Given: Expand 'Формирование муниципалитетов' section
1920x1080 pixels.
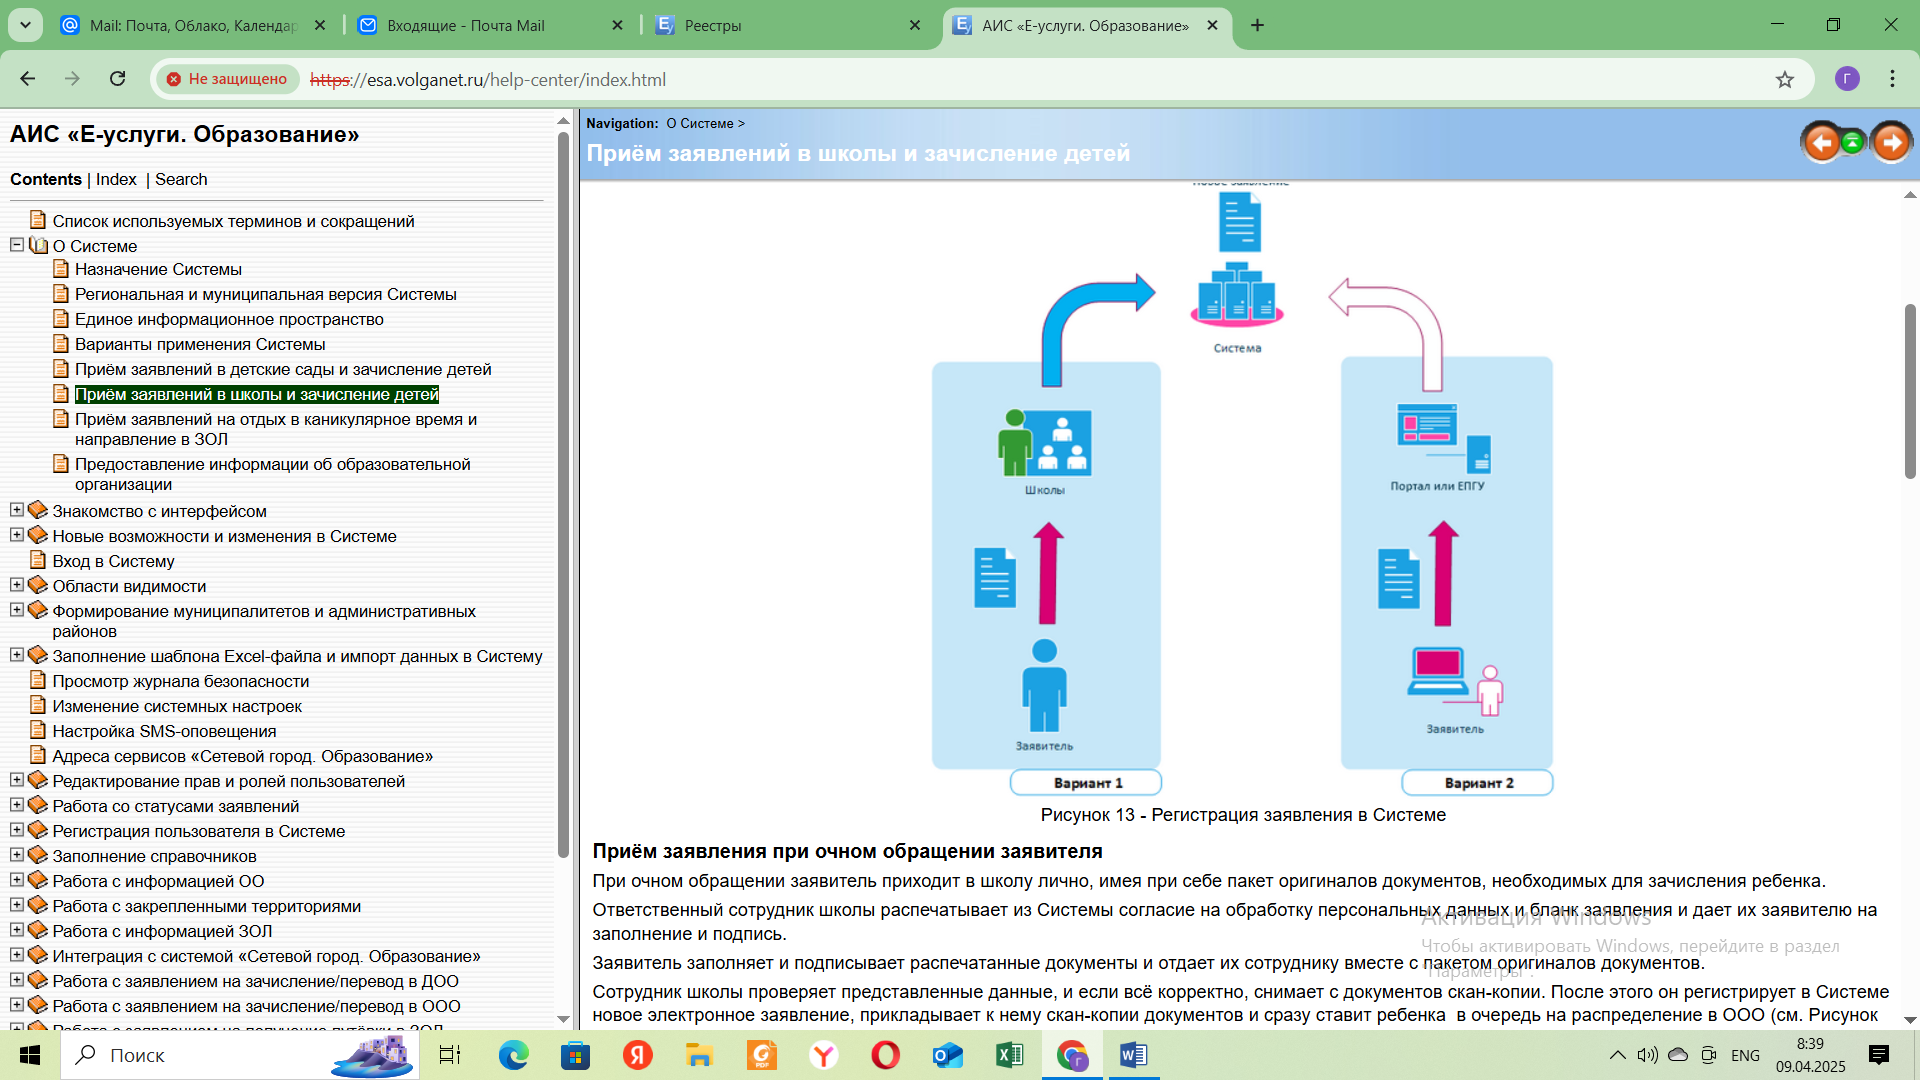Looking at the screenshot, I should click(16, 610).
